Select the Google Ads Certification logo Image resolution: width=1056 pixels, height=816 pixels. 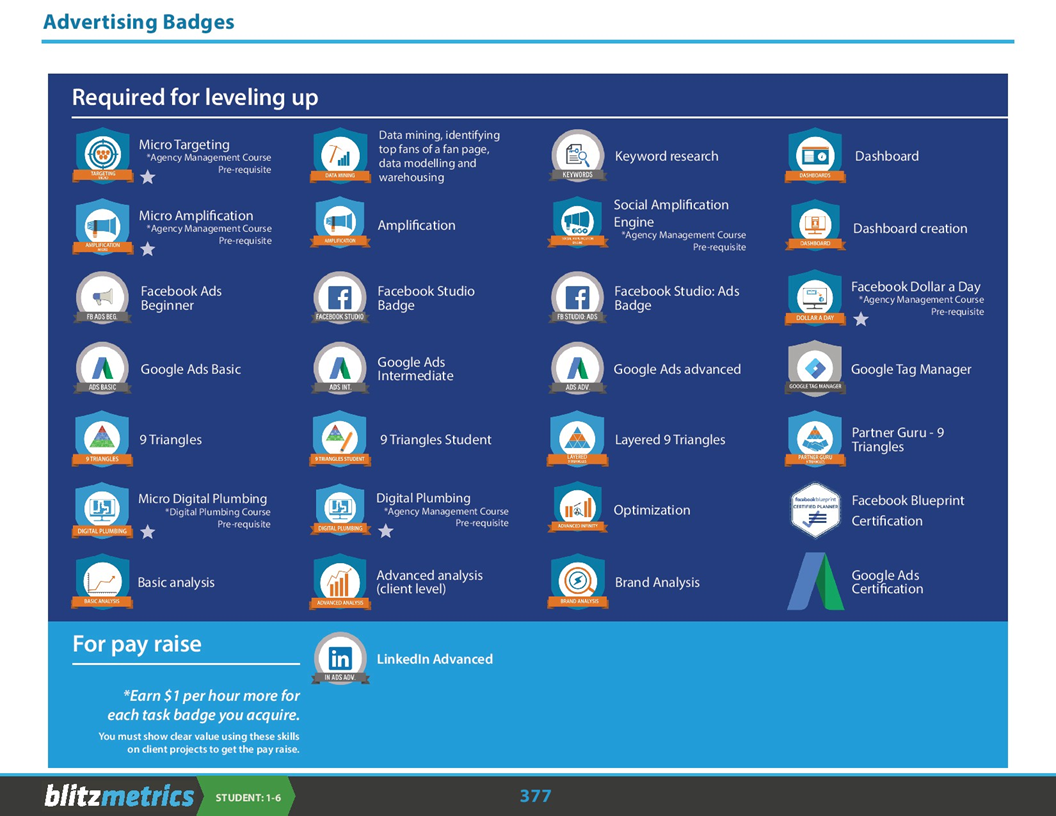[x=815, y=581]
